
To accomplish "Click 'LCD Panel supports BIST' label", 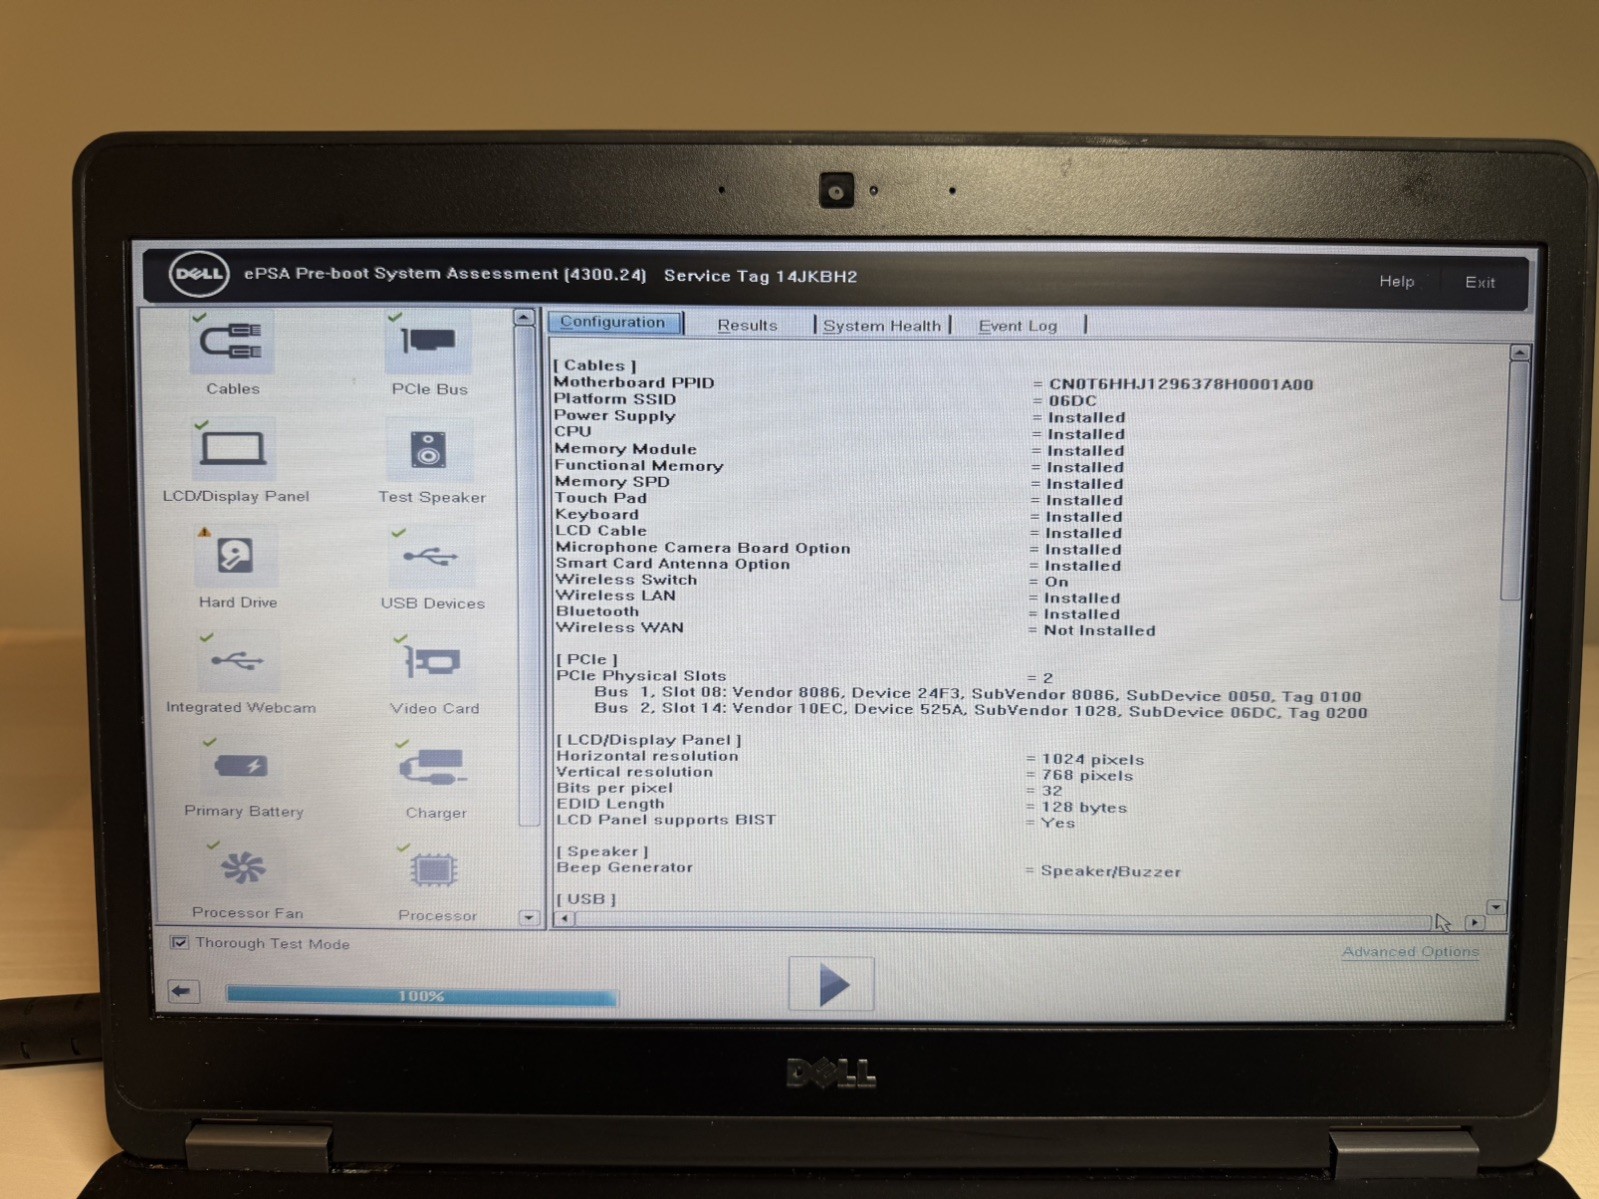I will 666,820.
